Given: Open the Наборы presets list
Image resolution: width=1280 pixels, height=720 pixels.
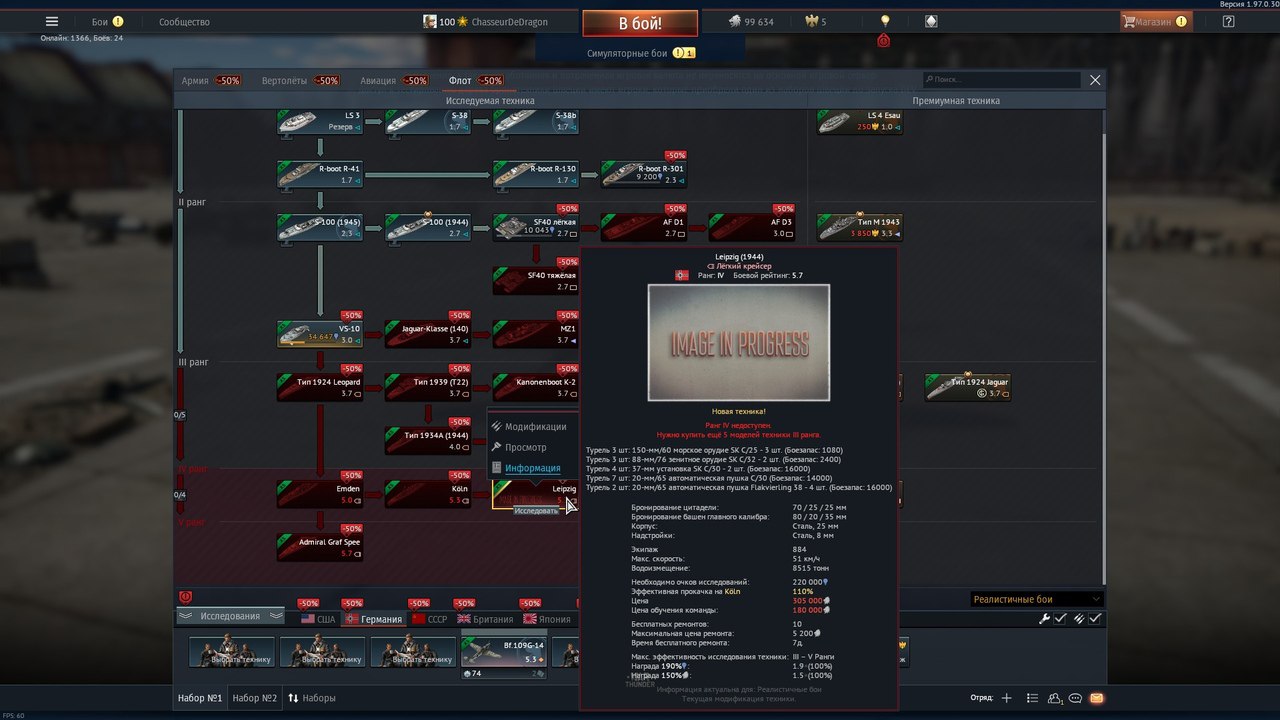Looking at the screenshot, I should point(312,698).
